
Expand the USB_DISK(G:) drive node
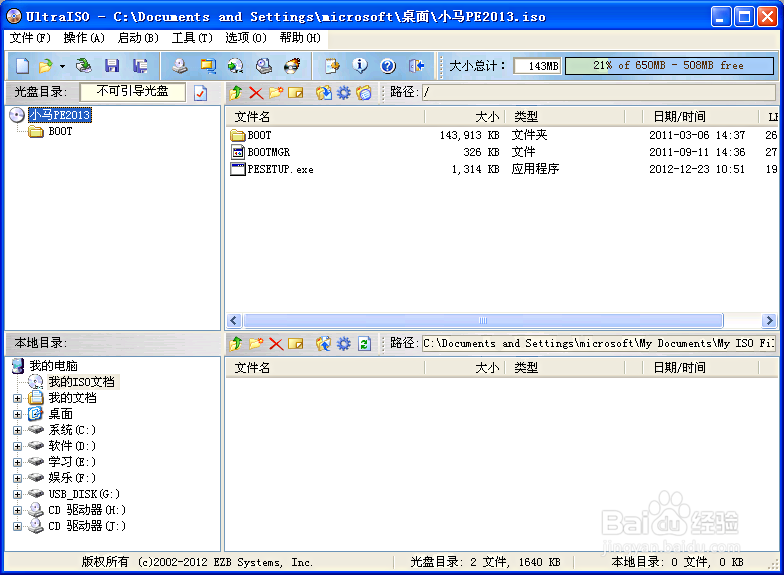coord(18,494)
